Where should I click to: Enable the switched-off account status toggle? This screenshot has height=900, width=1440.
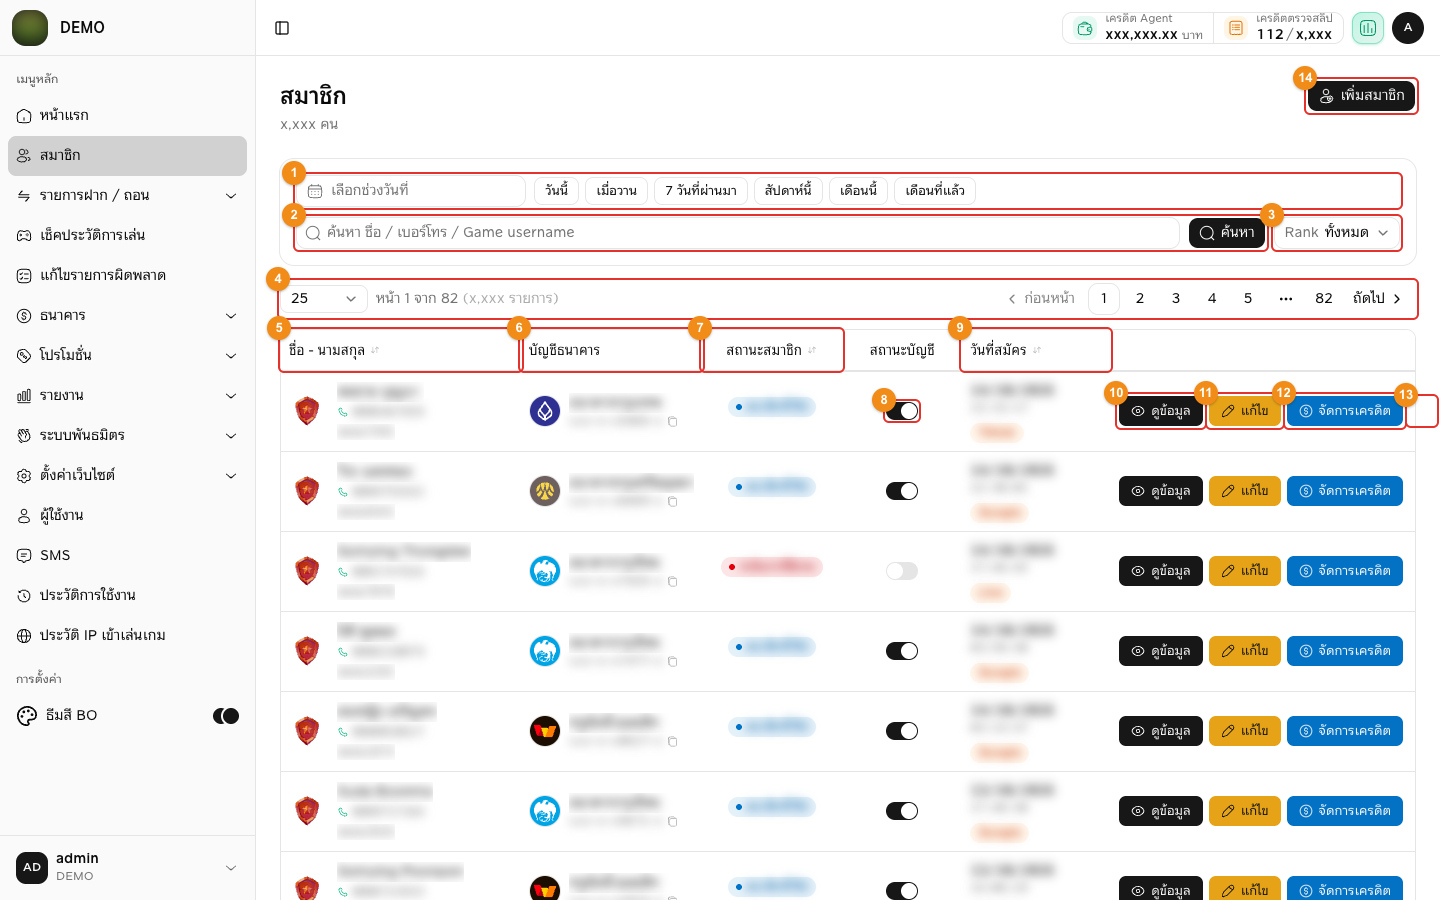point(902,571)
